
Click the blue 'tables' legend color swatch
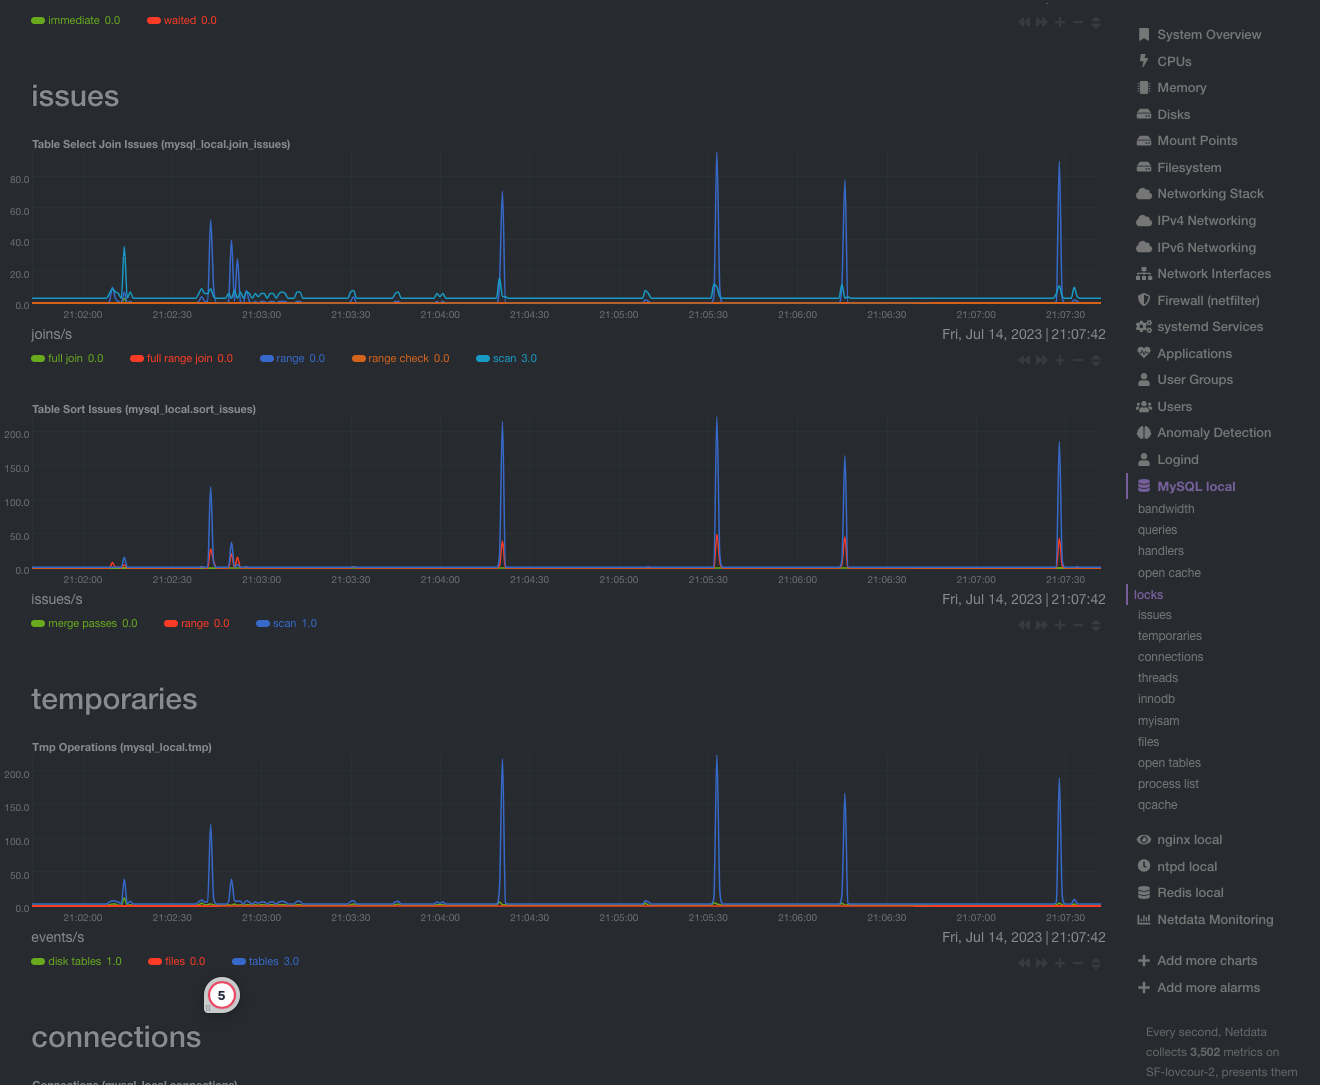click(x=239, y=961)
